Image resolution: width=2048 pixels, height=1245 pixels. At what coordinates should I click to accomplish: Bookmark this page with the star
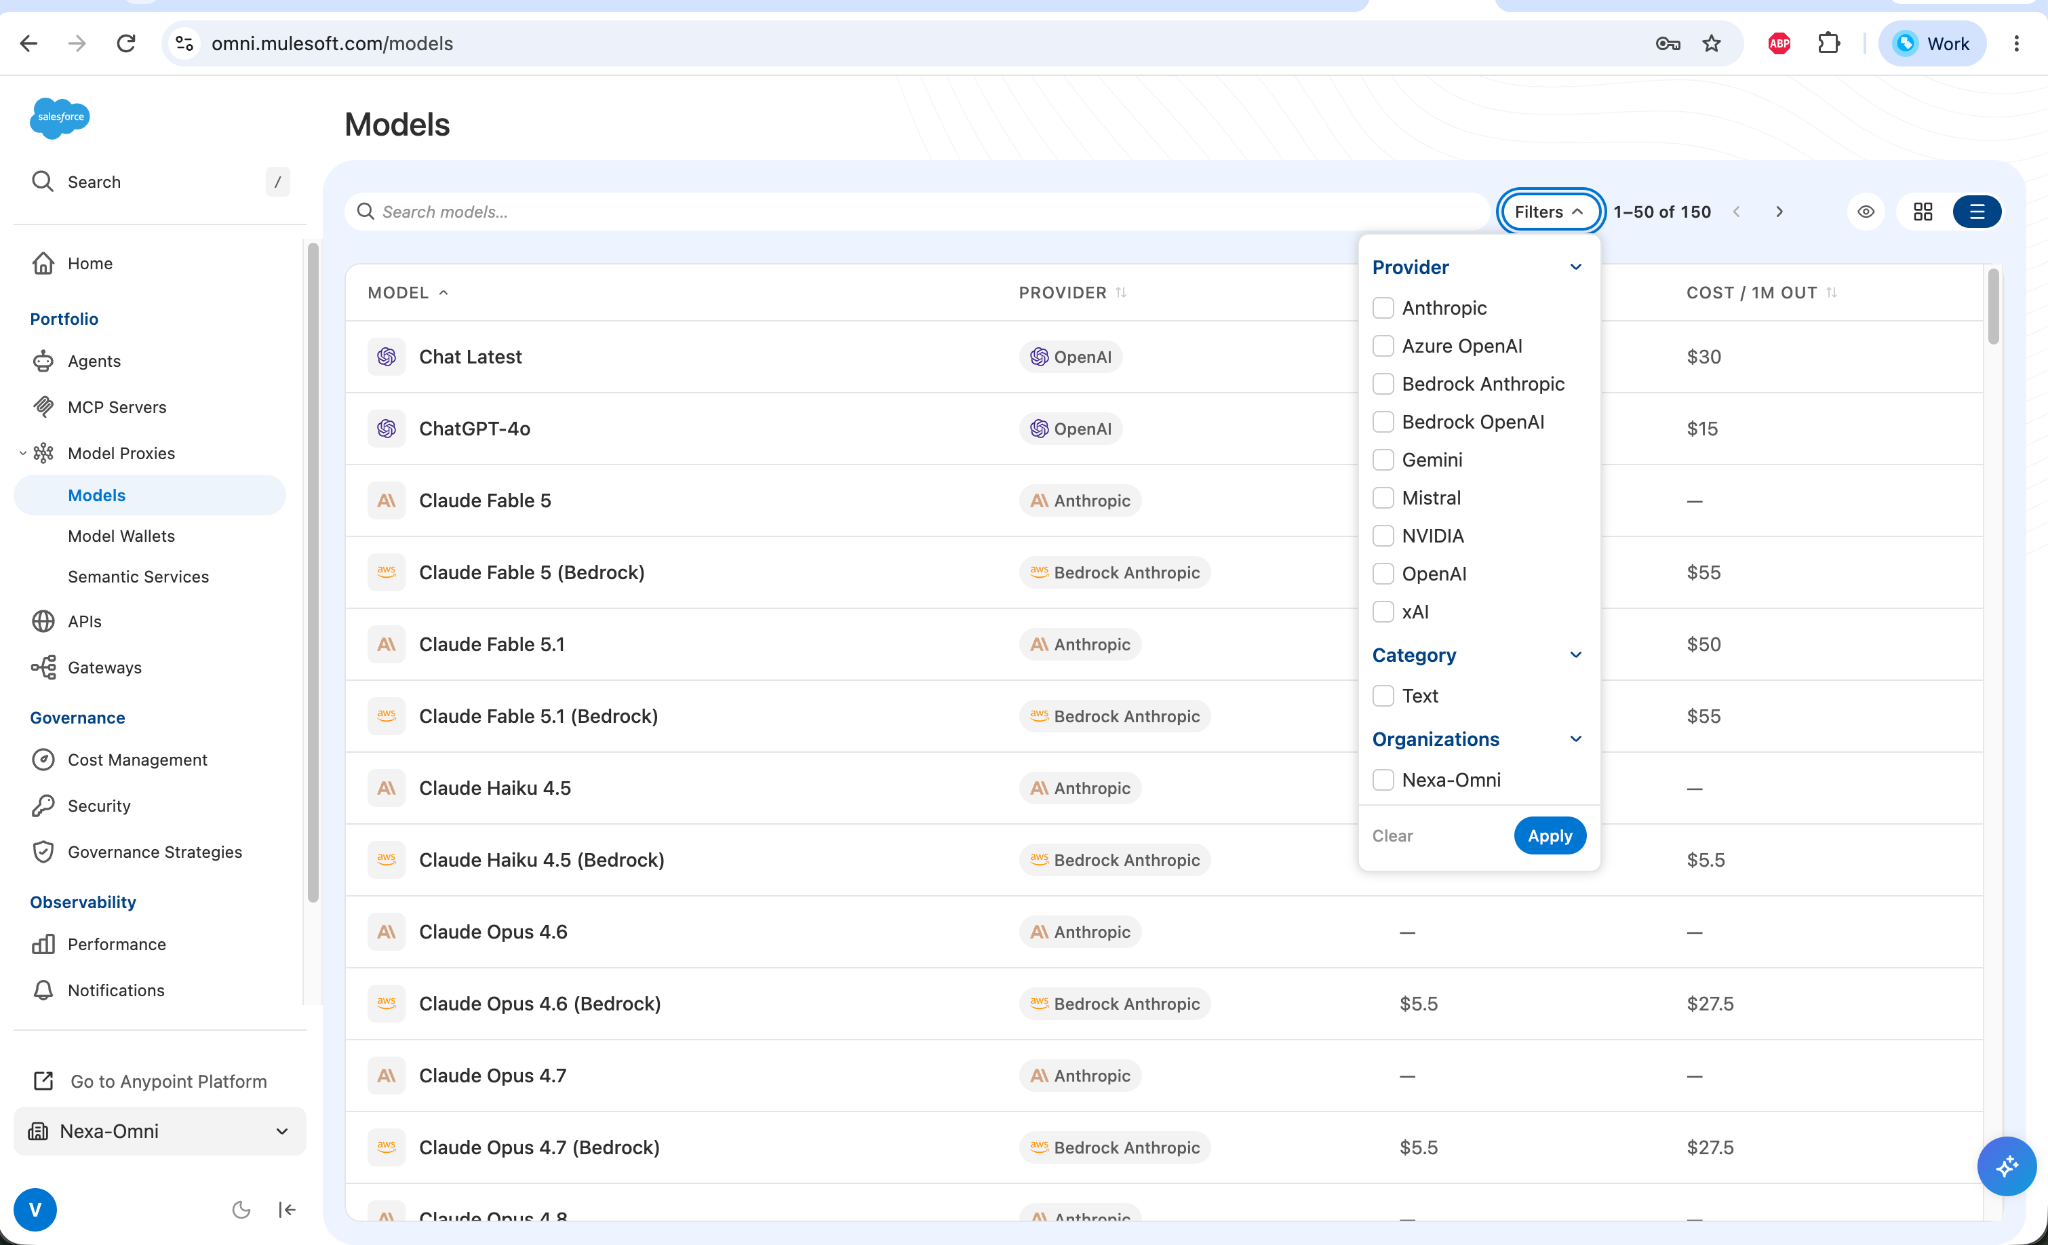pos(1712,43)
